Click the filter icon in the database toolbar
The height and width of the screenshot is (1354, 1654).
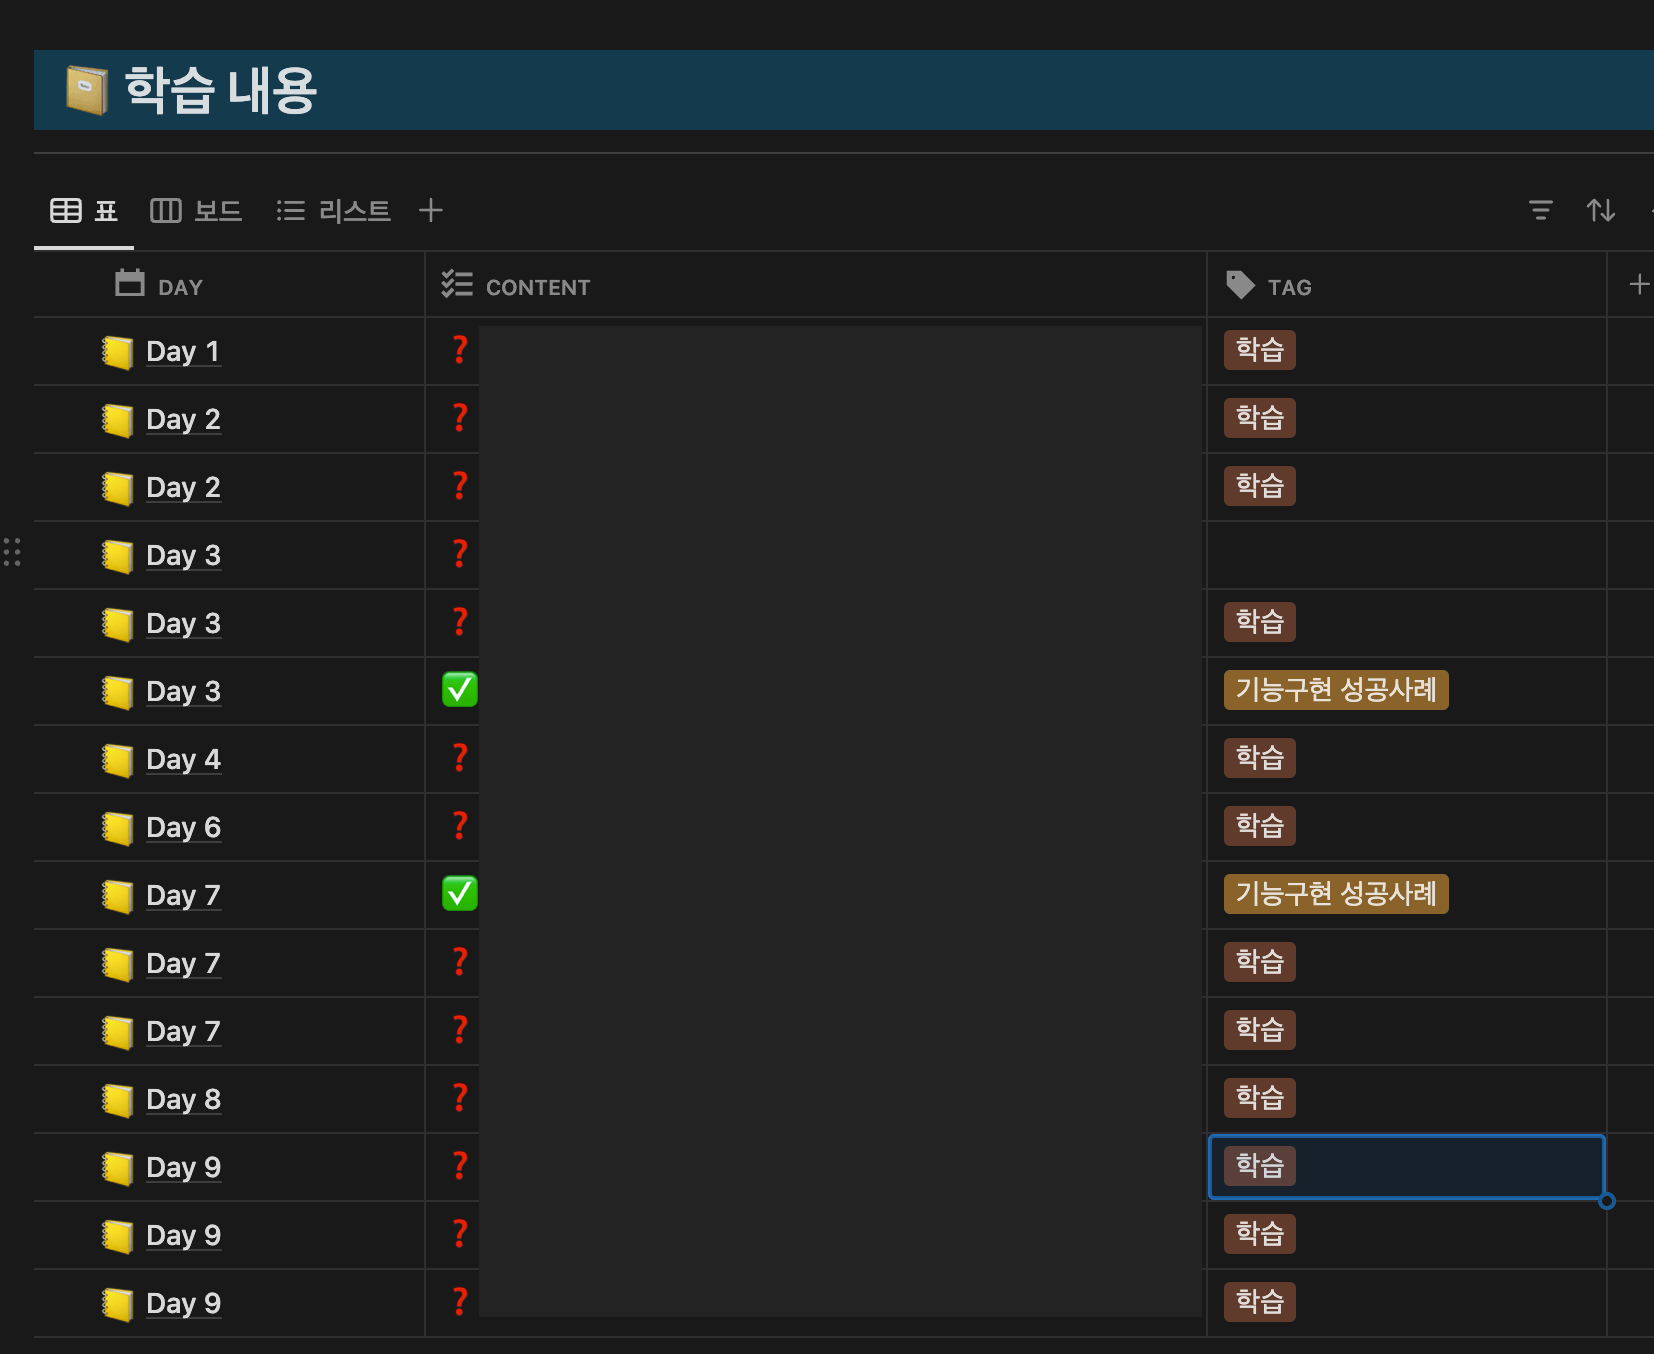(x=1540, y=210)
